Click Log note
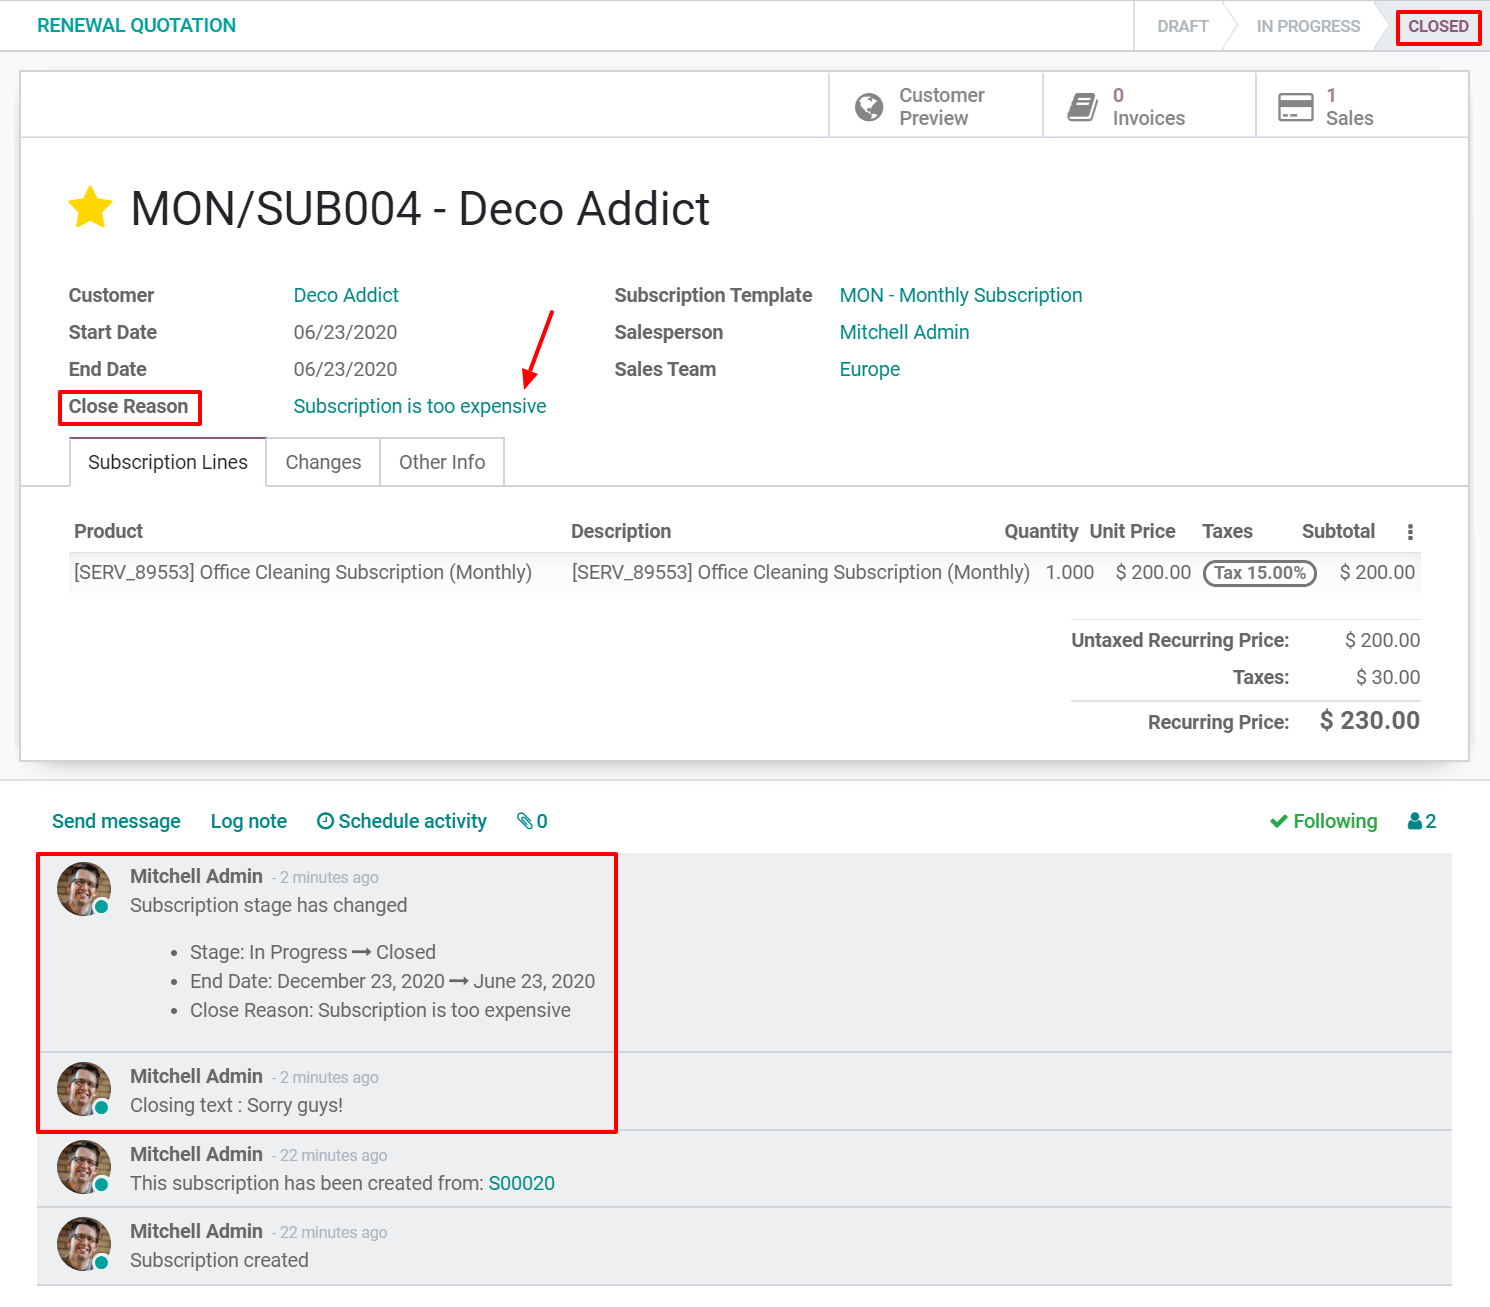 pyautogui.click(x=248, y=820)
